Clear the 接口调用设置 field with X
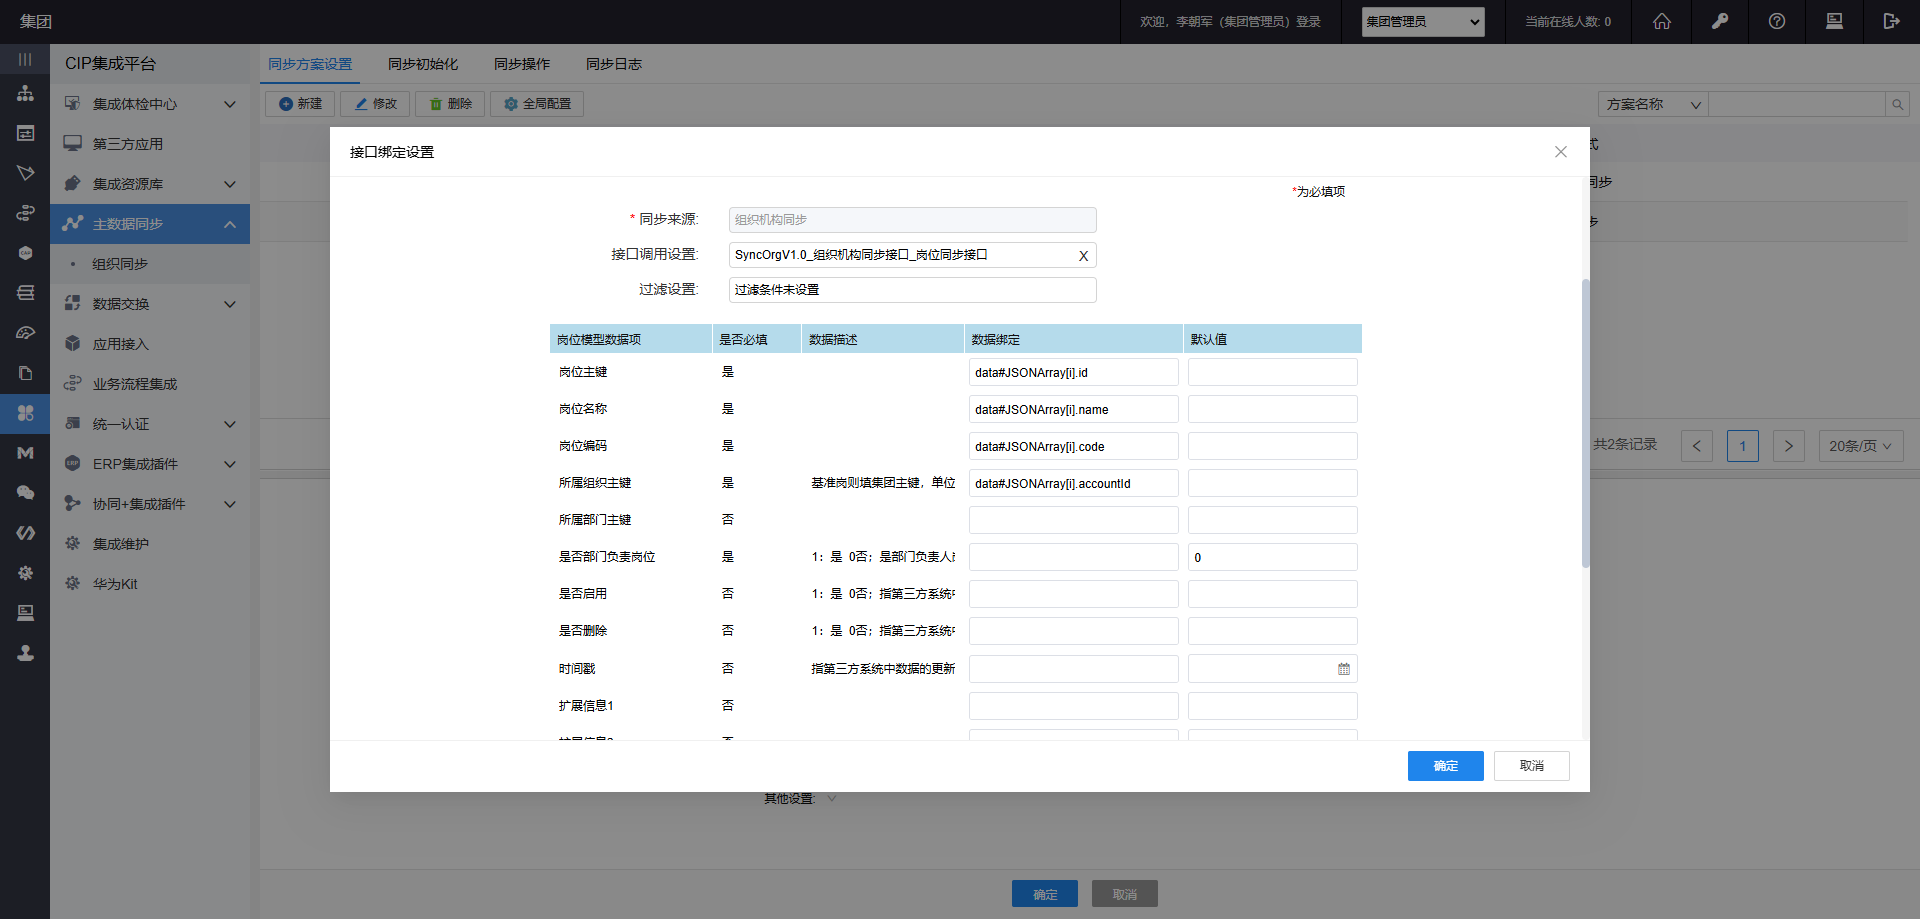Screen dimensions: 1920x919 click(x=1083, y=256)
